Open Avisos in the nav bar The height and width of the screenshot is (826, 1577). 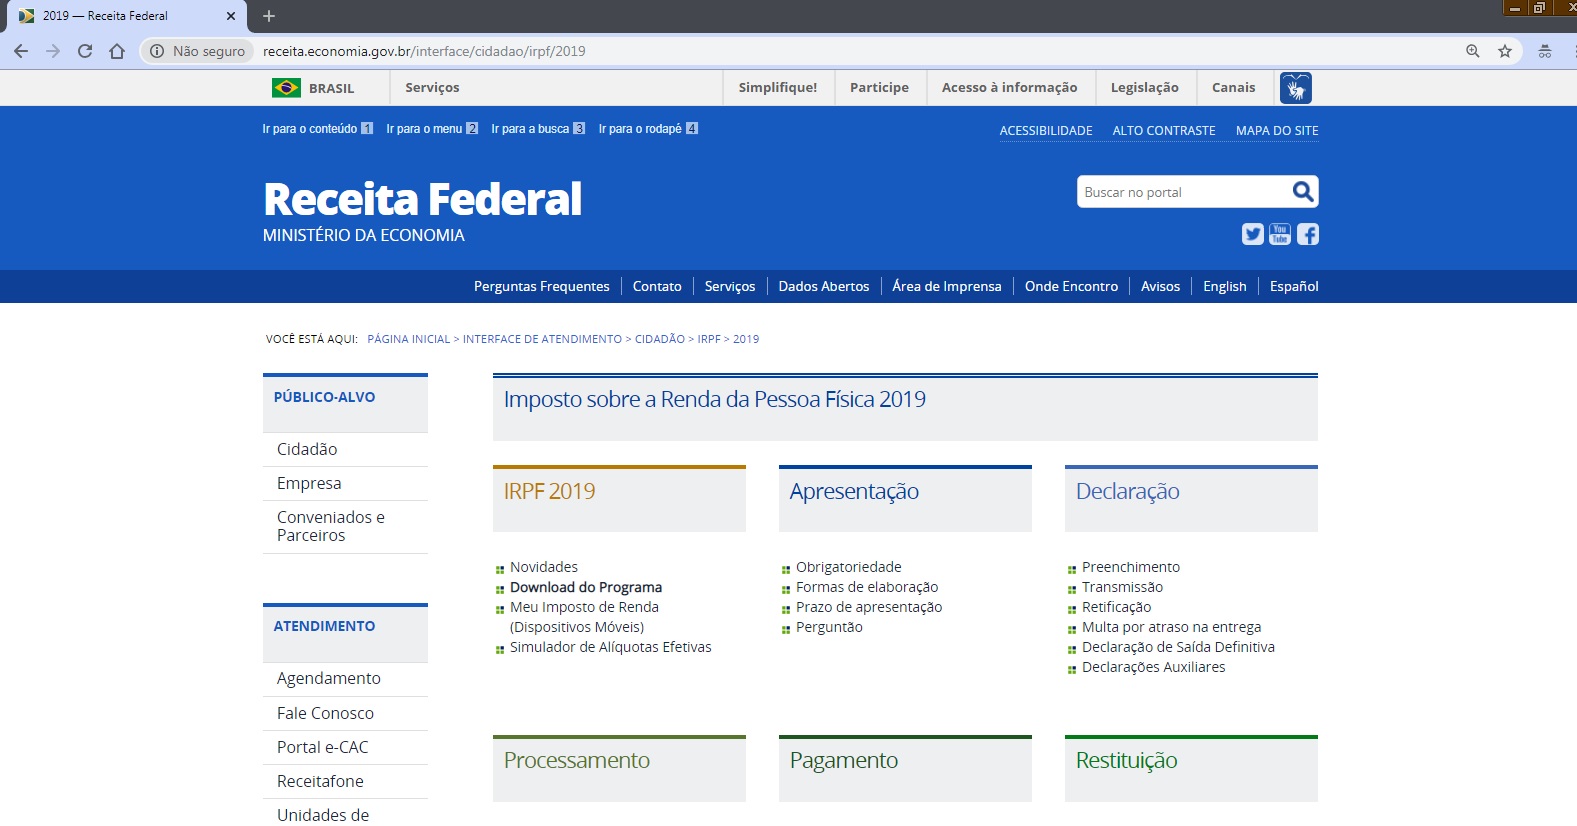pos(1160,286)
